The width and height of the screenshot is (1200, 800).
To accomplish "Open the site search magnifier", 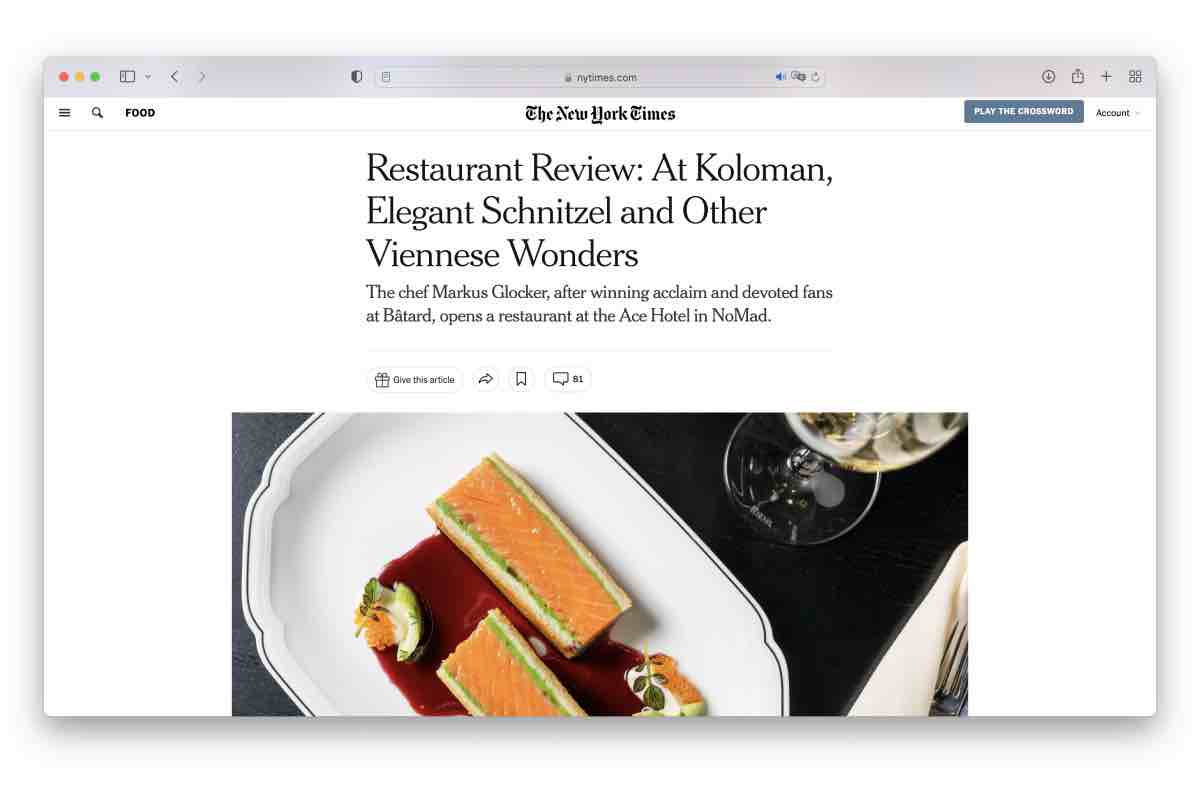I will [97, 113].
